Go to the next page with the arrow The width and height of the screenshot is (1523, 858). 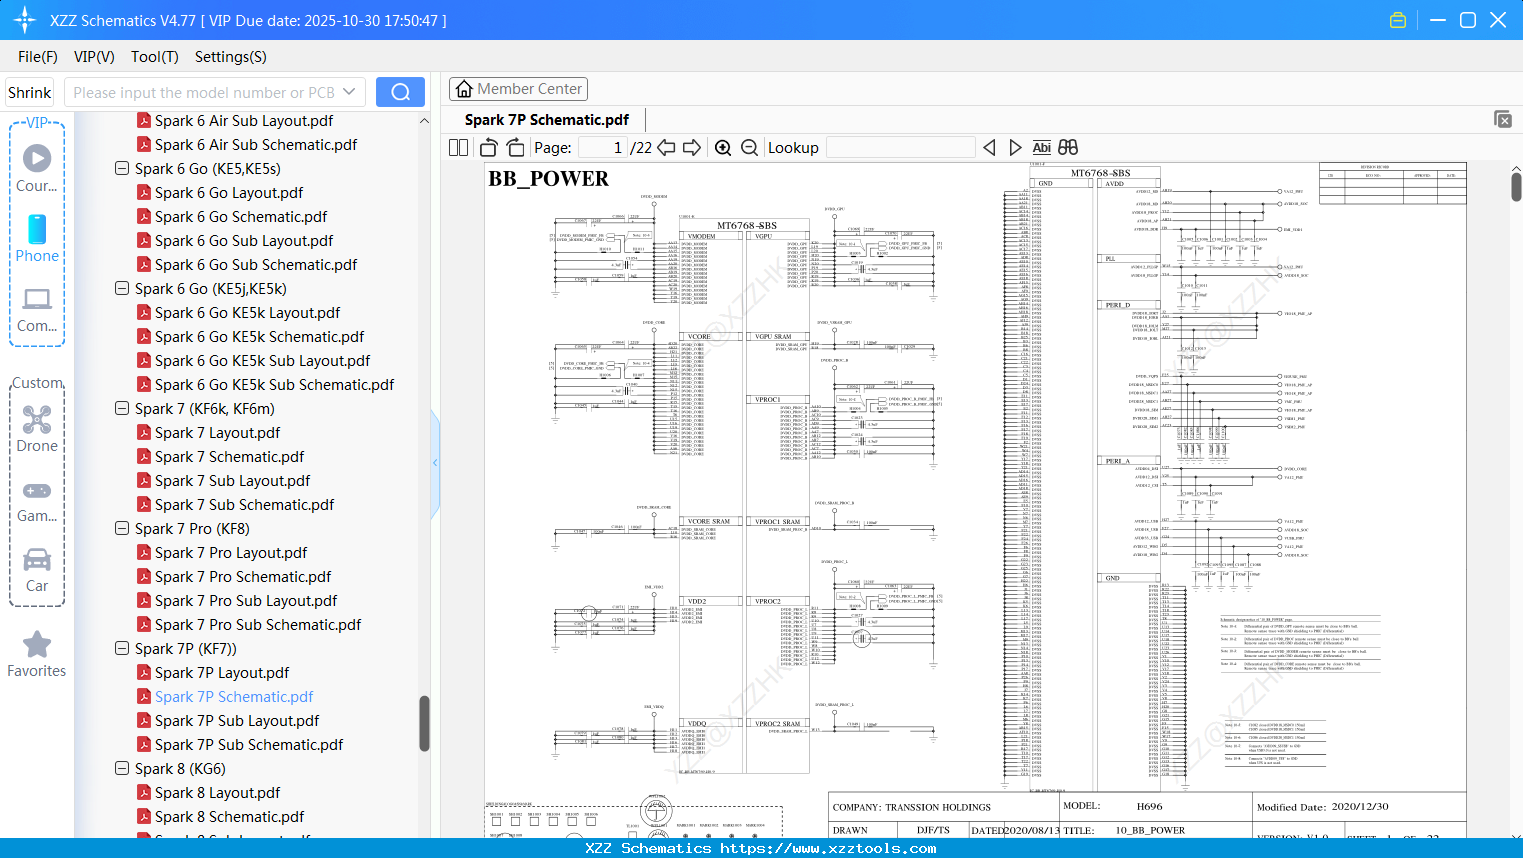pyautogui.click(x=693, y=147)
